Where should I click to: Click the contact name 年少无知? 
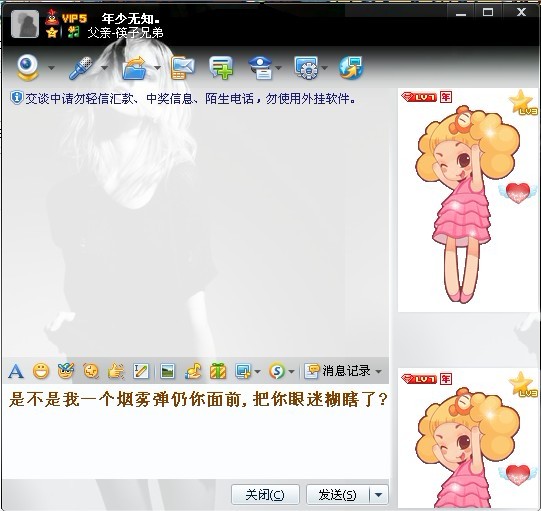point(130,19)
